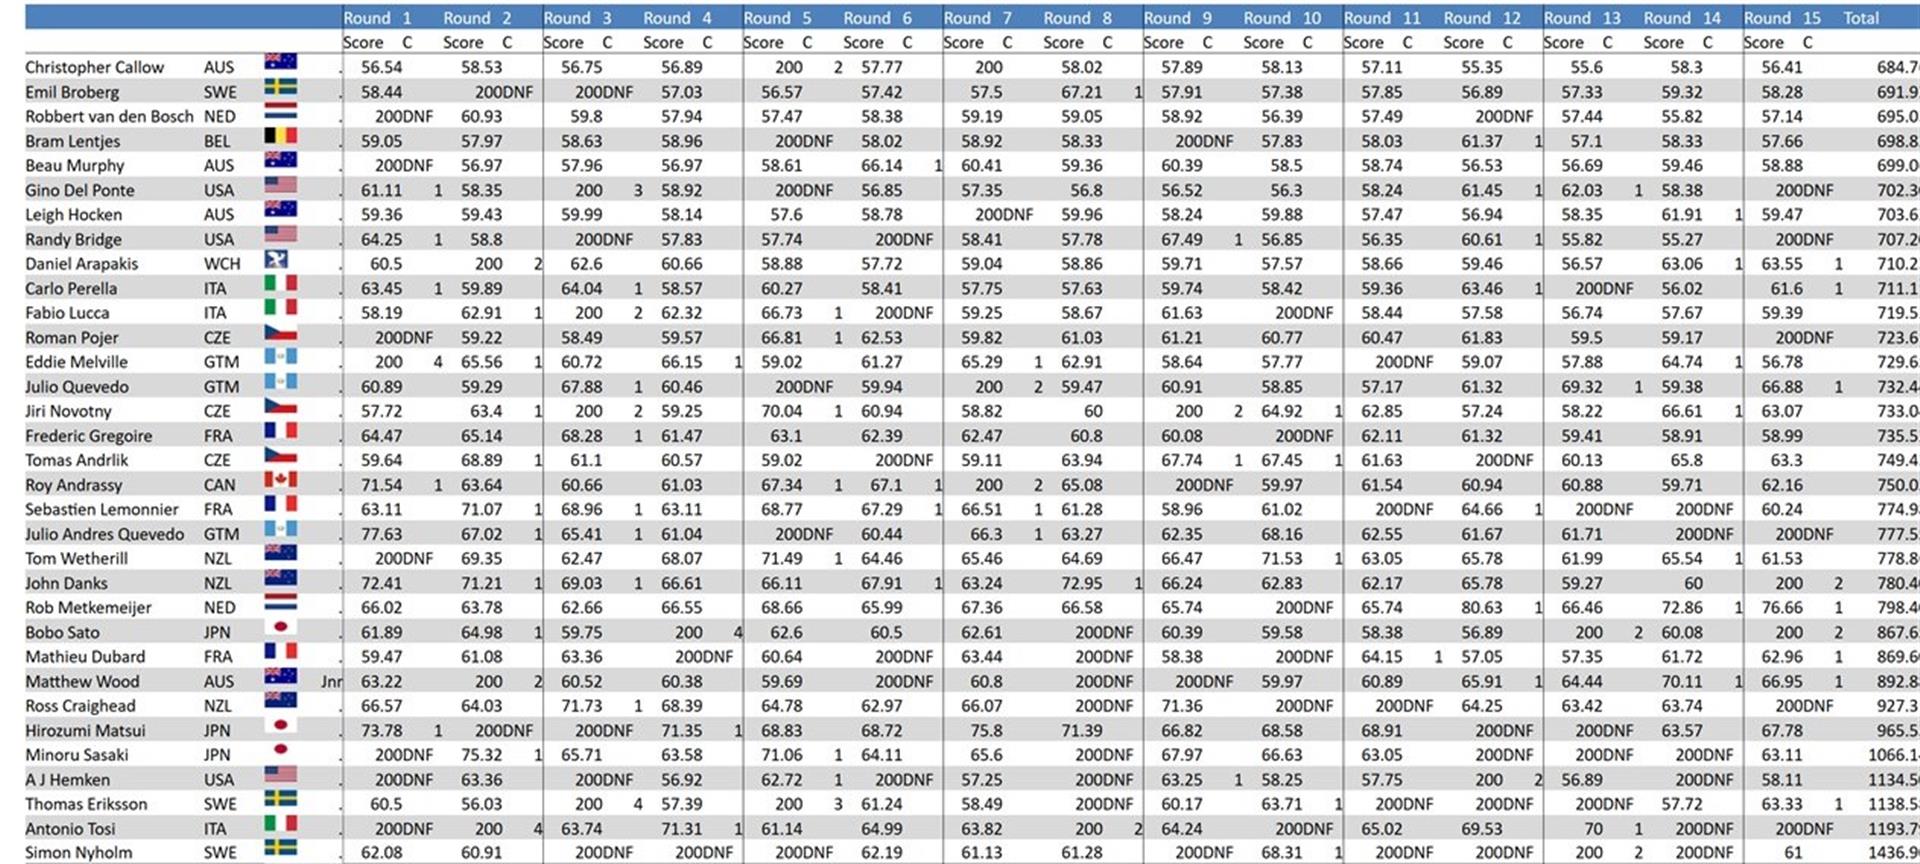The image size is (1920, 864).
Task: Select Julio Quevedo's Round 13 score 69.32
Action: coord(1581,386)
